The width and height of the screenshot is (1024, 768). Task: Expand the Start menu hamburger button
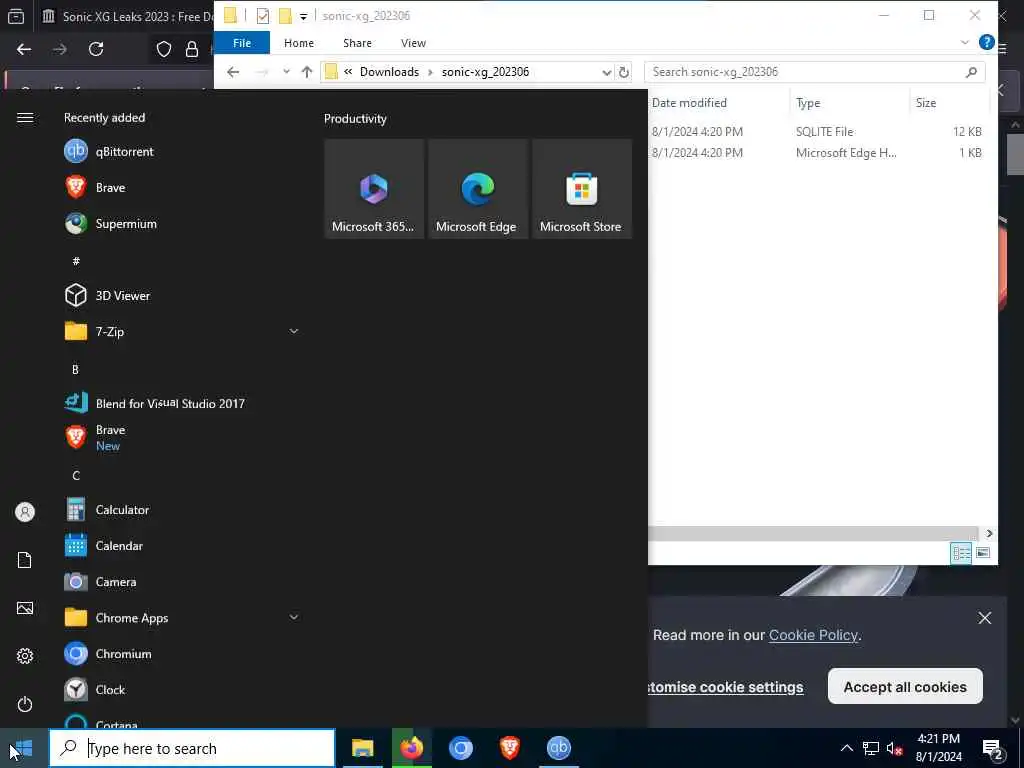25,118
